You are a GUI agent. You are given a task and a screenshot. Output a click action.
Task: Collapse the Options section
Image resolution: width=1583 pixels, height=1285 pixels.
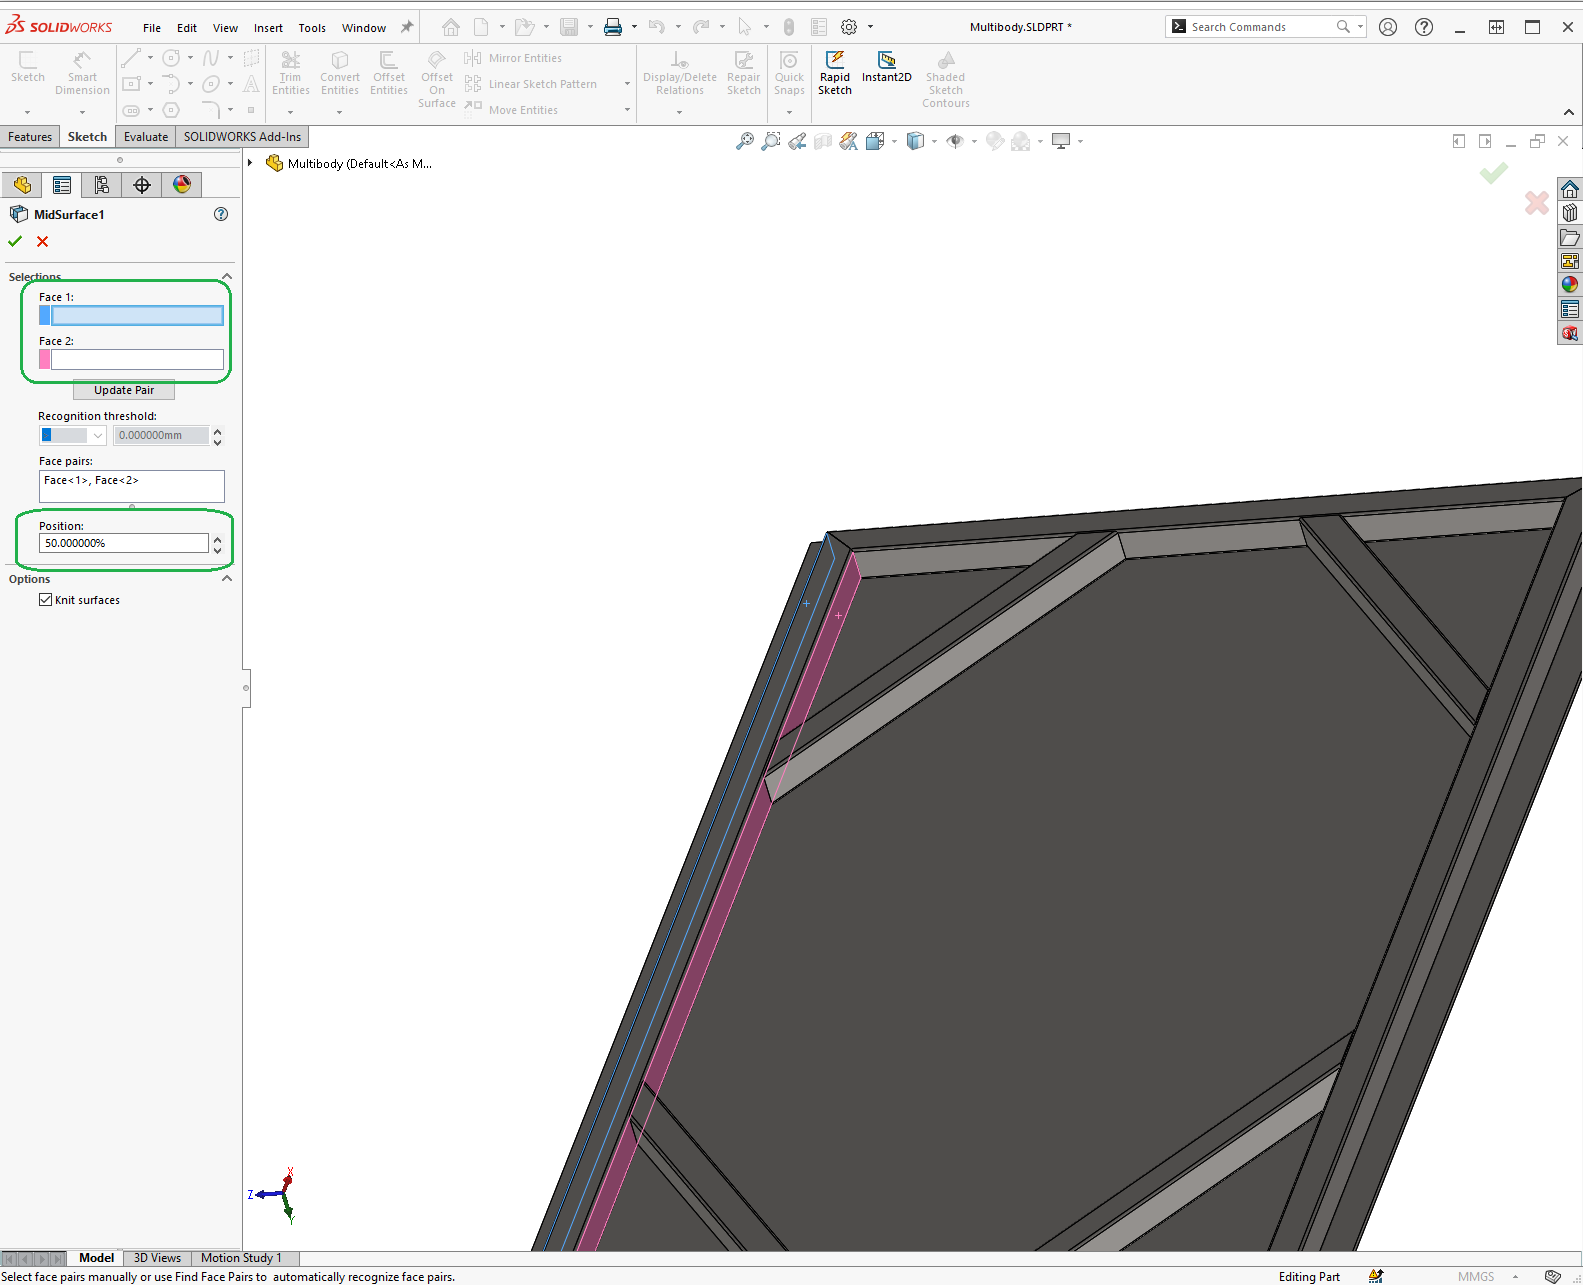[x=227, y=579]
